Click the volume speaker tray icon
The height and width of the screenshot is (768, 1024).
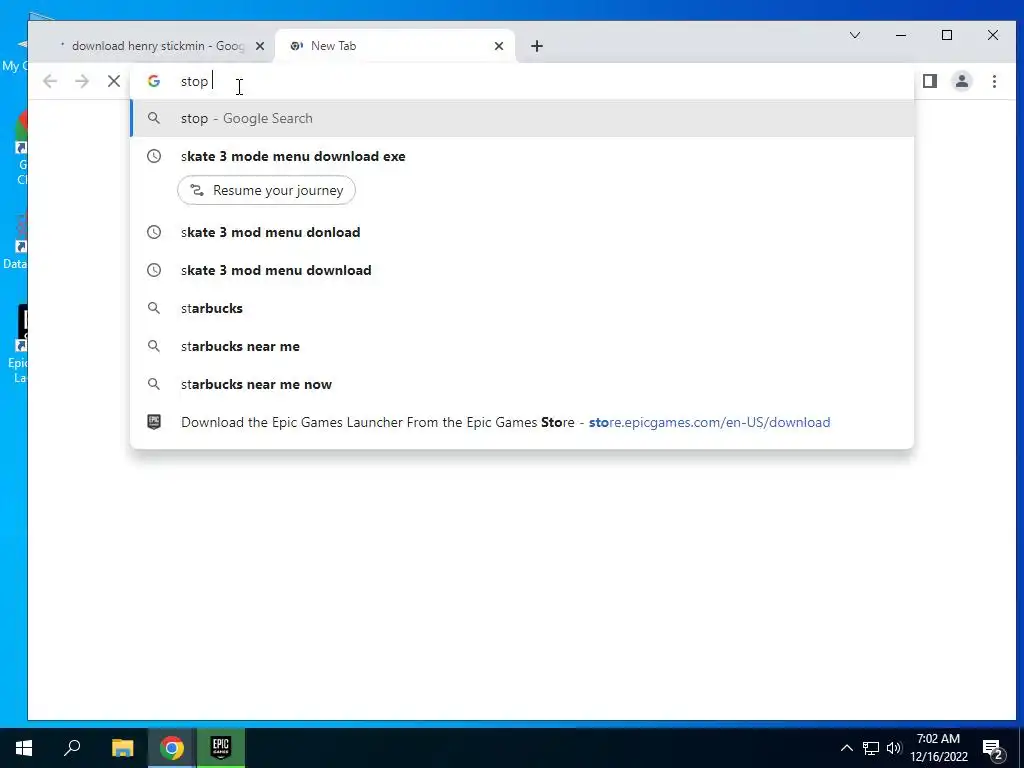pyautogui.click(x=894, y=748)
